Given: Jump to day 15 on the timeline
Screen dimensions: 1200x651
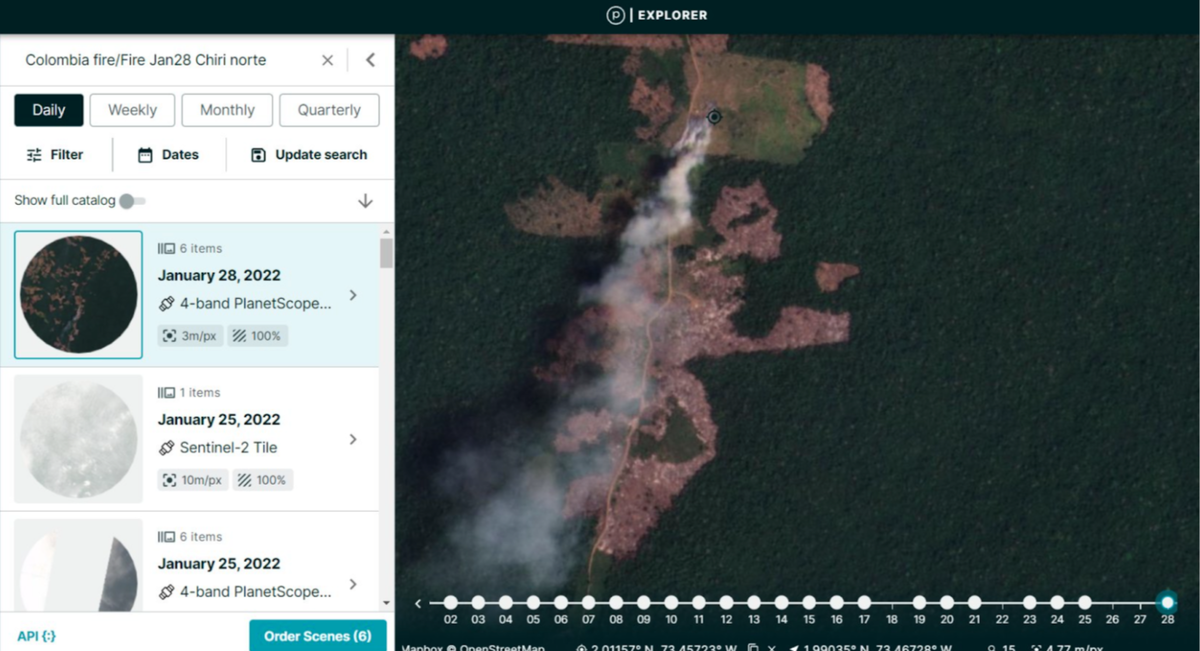Looking at the screenshot, I should click(808, 603).
